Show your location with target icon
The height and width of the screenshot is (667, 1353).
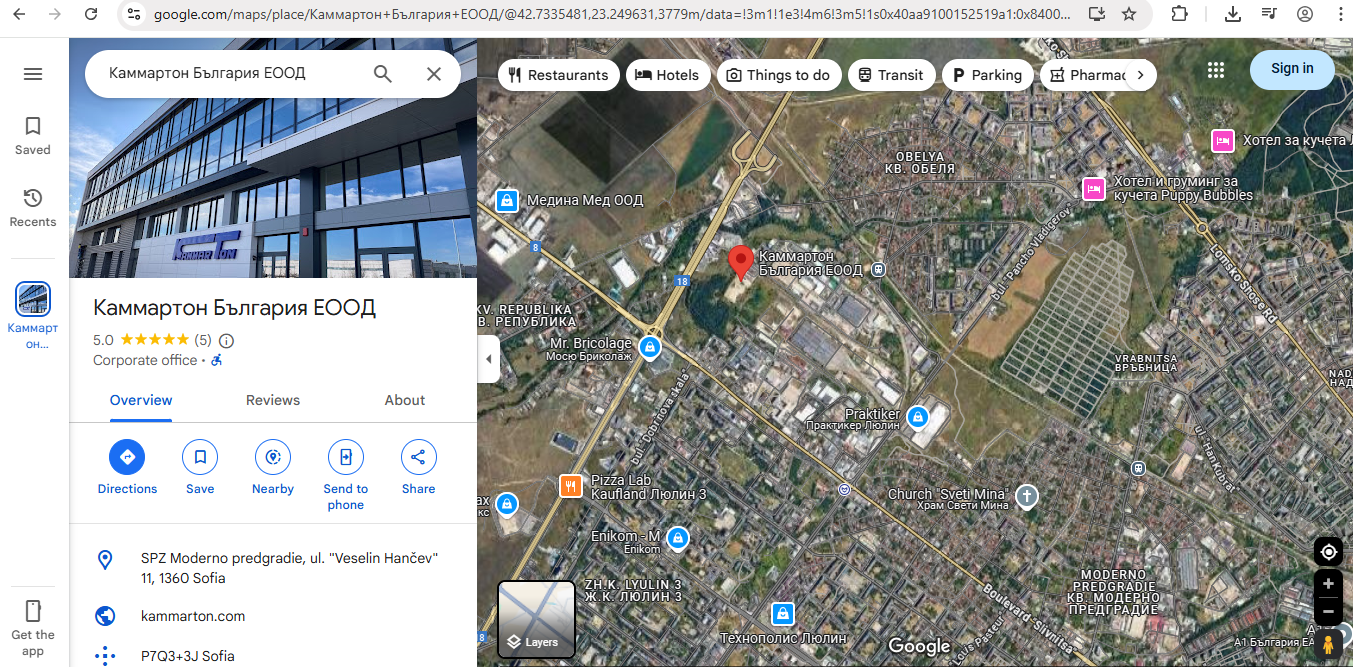pyautogui.click(x=1328, y=552)
